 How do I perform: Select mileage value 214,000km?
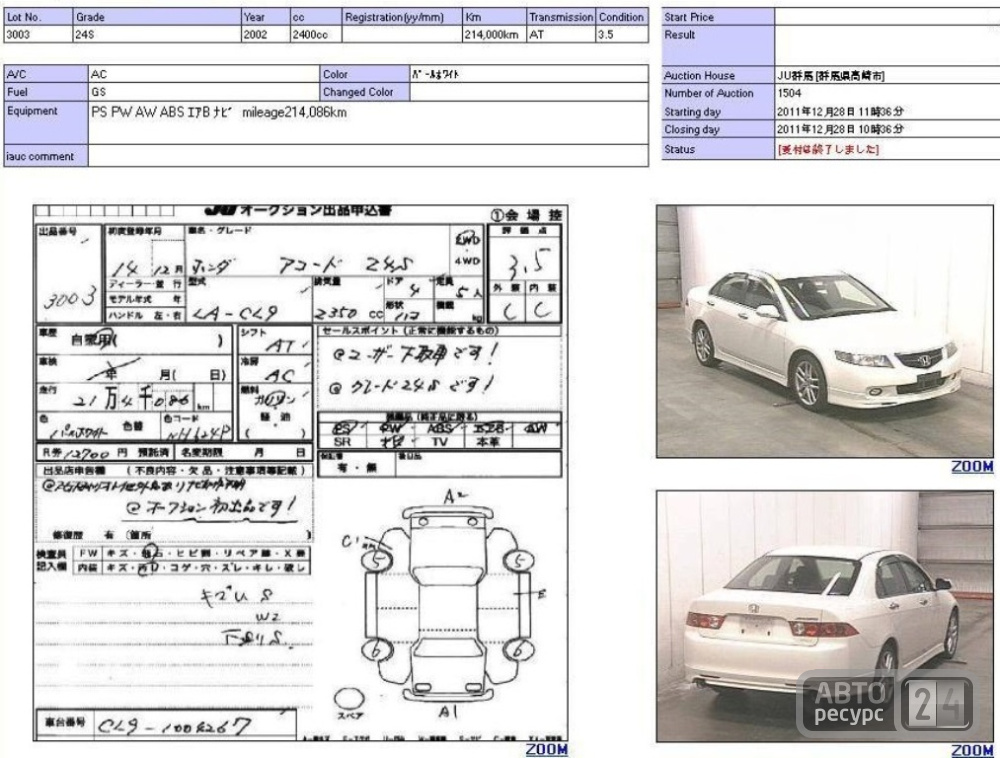click(491, 34)
